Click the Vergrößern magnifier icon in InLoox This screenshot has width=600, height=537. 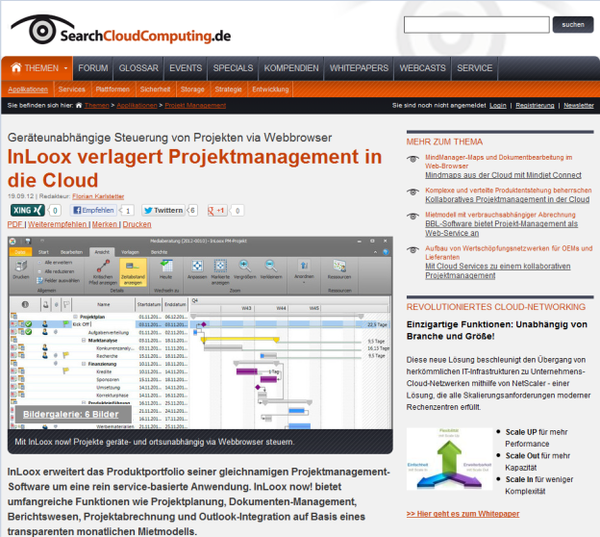tap(245, 265)
